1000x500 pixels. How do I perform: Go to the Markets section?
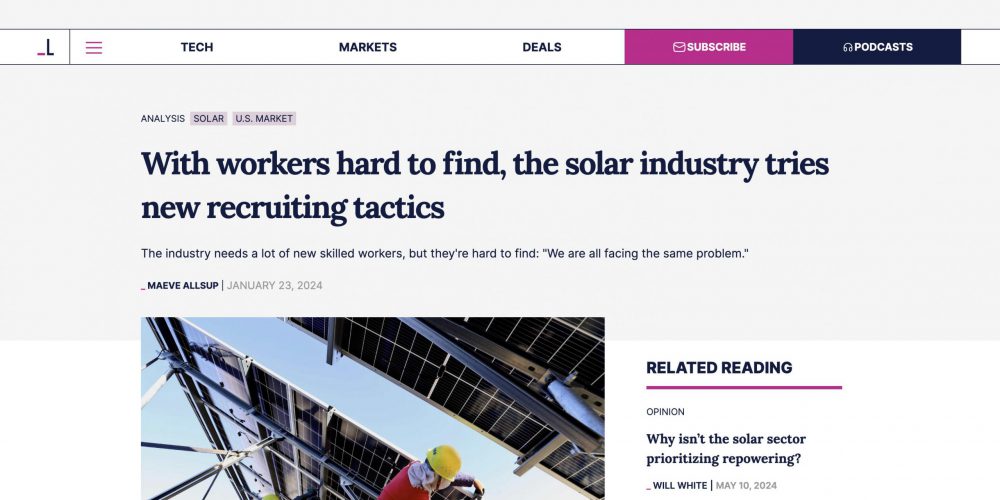(x=368, y=47)
